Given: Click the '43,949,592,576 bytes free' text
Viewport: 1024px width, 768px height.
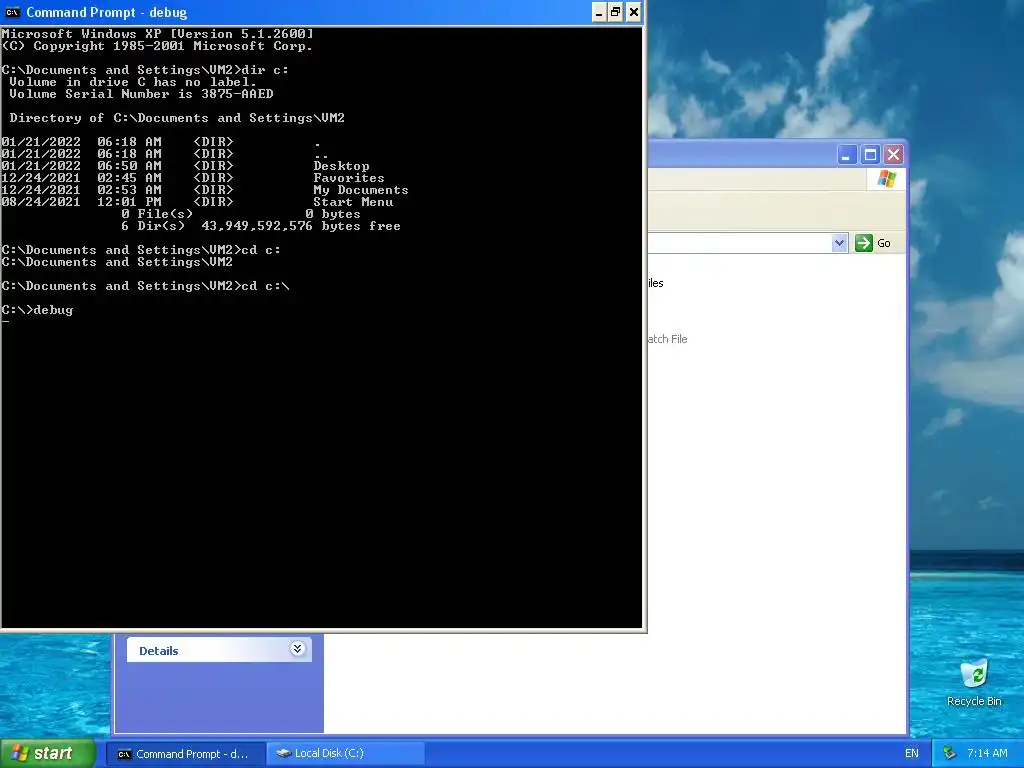Looking at the screenshot, I should [x=301, y=226].
